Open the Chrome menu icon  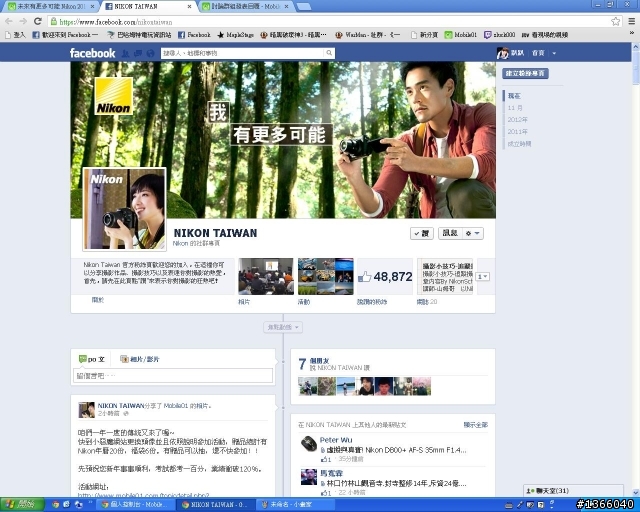[x=631, y=21]
